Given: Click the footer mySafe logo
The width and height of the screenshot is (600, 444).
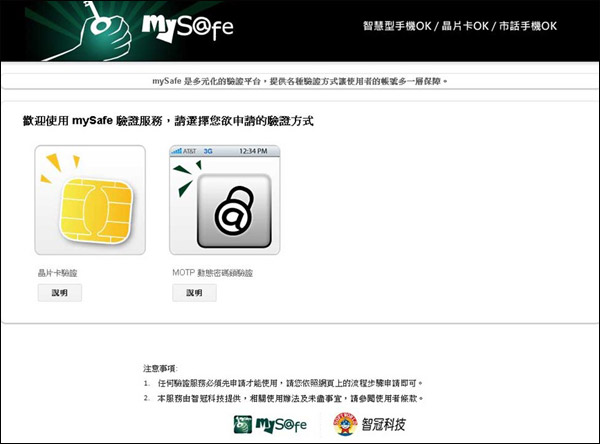Looking at the screenshot, I should point(270,424).
